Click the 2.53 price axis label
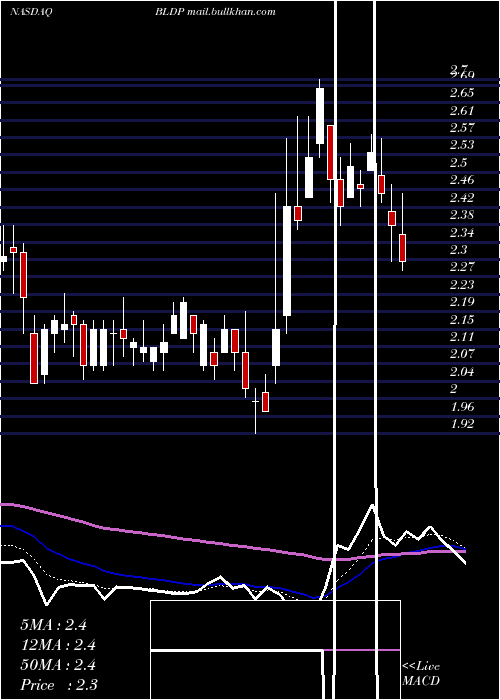This screenshot has width=500, height=700. click(x=462, y=145)
